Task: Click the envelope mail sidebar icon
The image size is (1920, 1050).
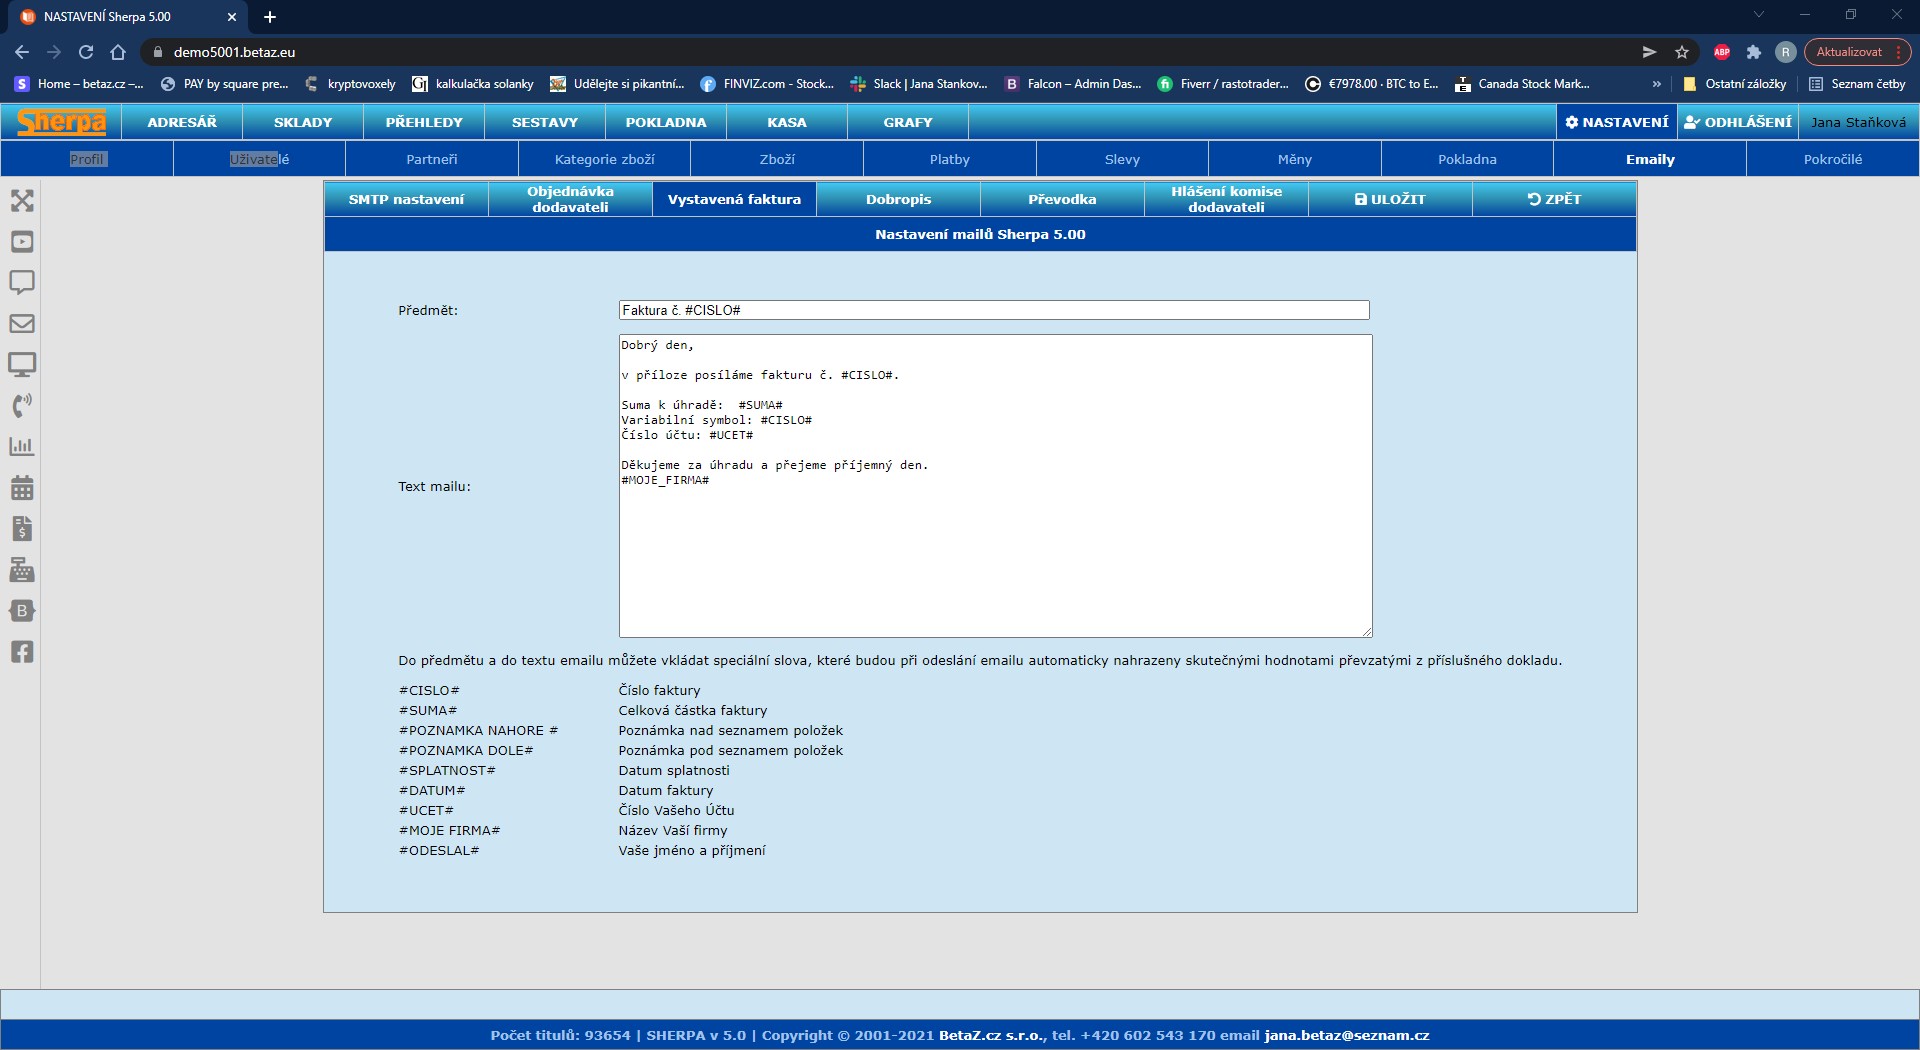Action: [22, 324]
